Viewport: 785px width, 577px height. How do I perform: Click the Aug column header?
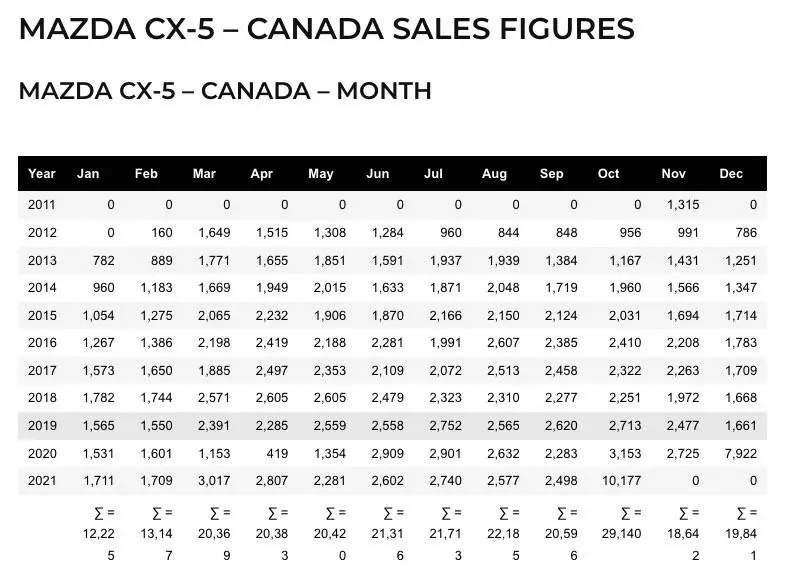point(494,174)
